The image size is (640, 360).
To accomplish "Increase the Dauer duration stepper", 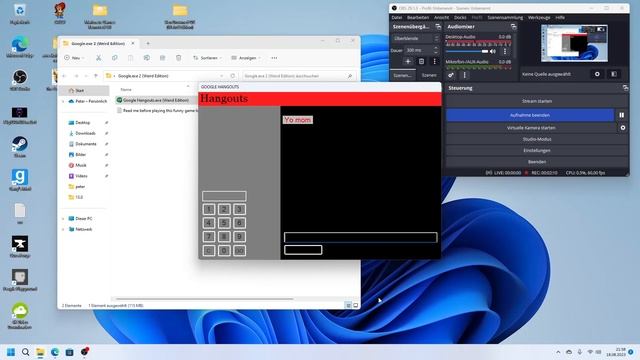I will click(436, 48).
